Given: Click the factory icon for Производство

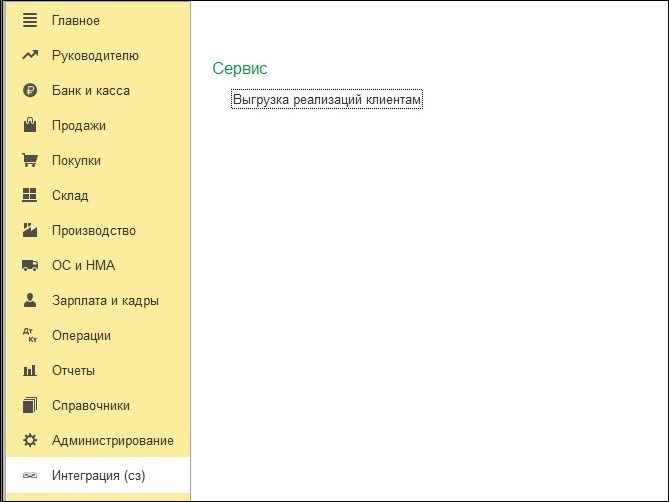Looking at the screenshot, I should point(30,231).
